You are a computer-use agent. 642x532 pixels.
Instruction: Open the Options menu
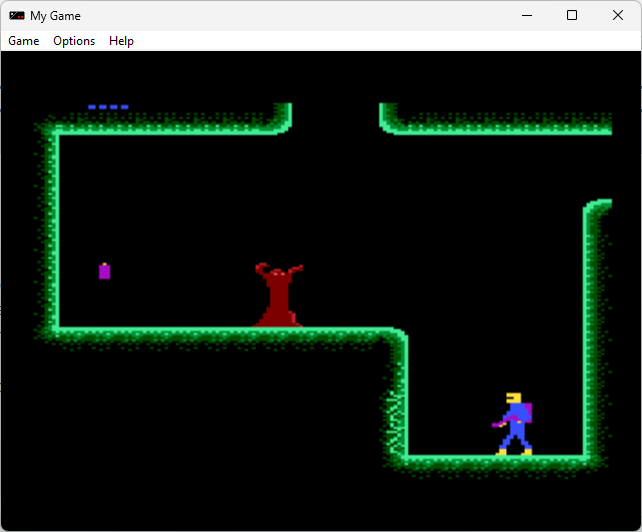tap(74, 41)
